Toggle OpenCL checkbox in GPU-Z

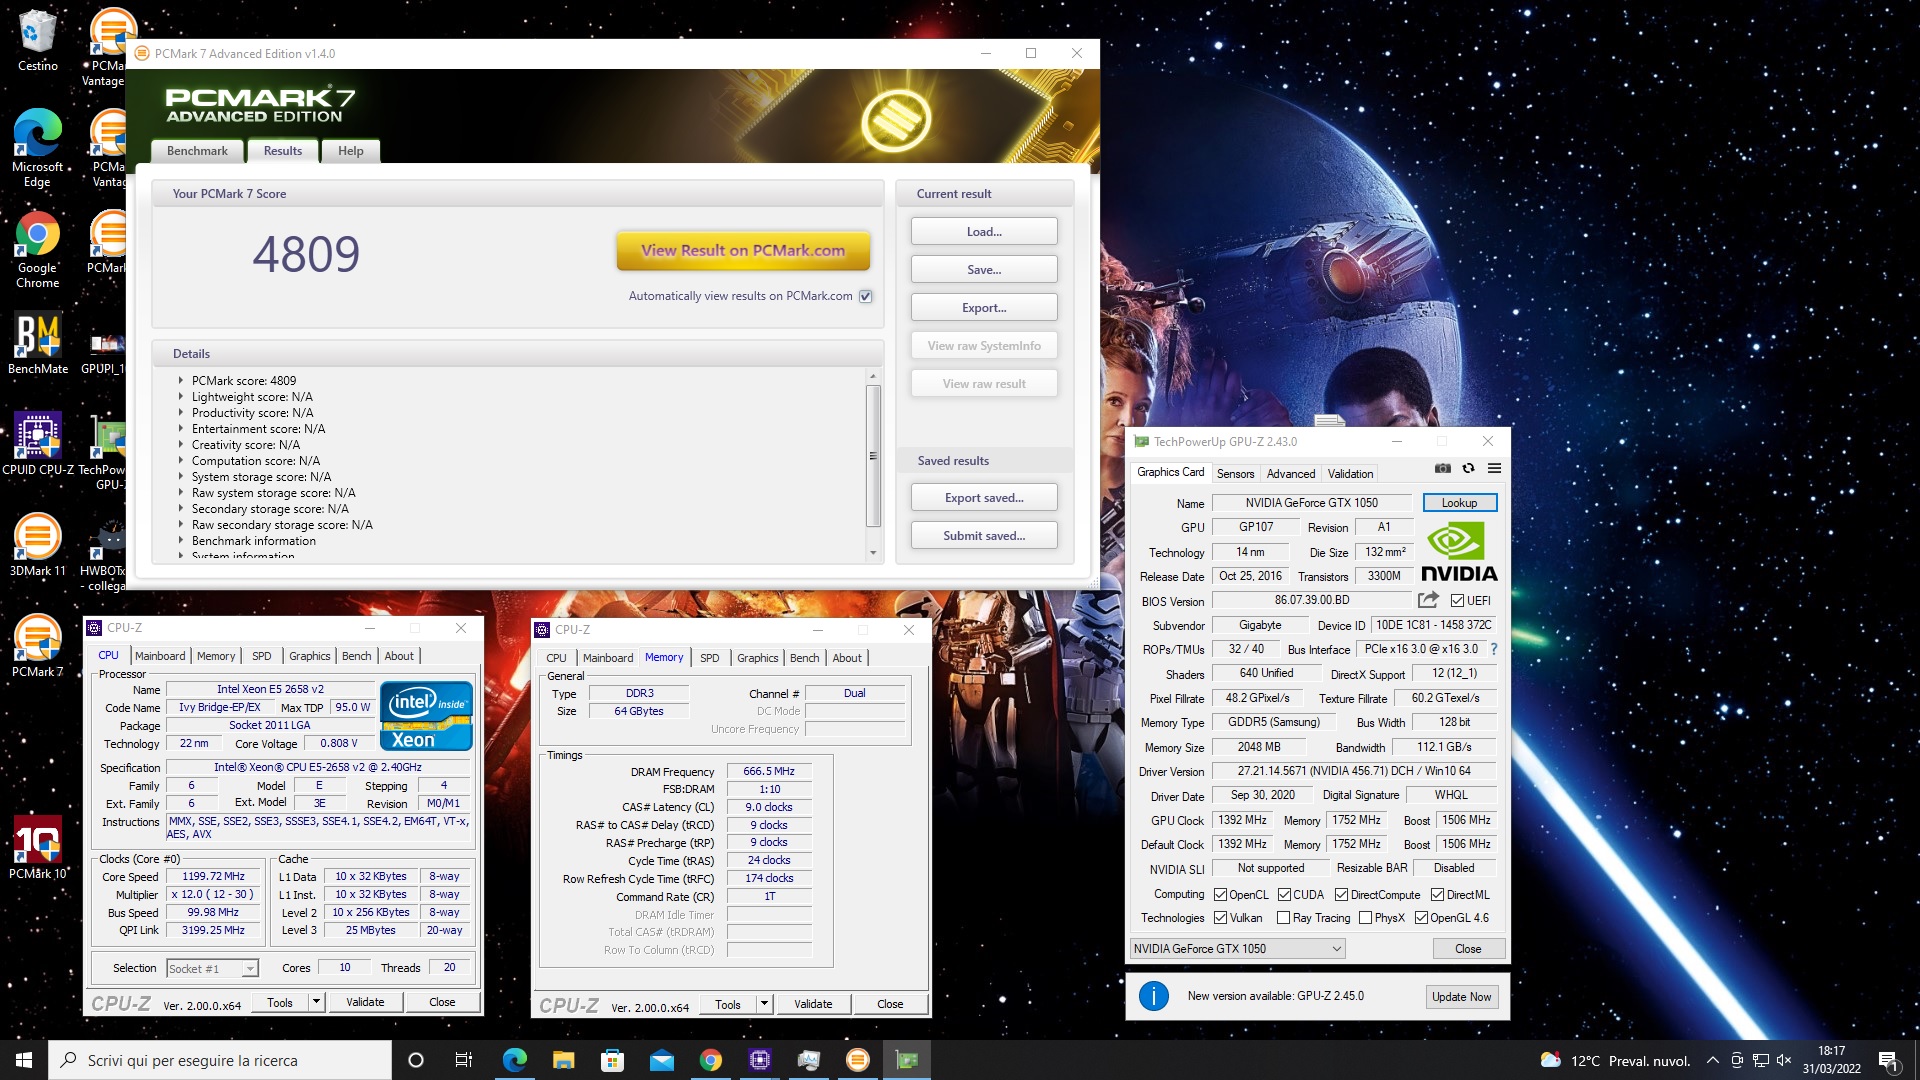1220,895
